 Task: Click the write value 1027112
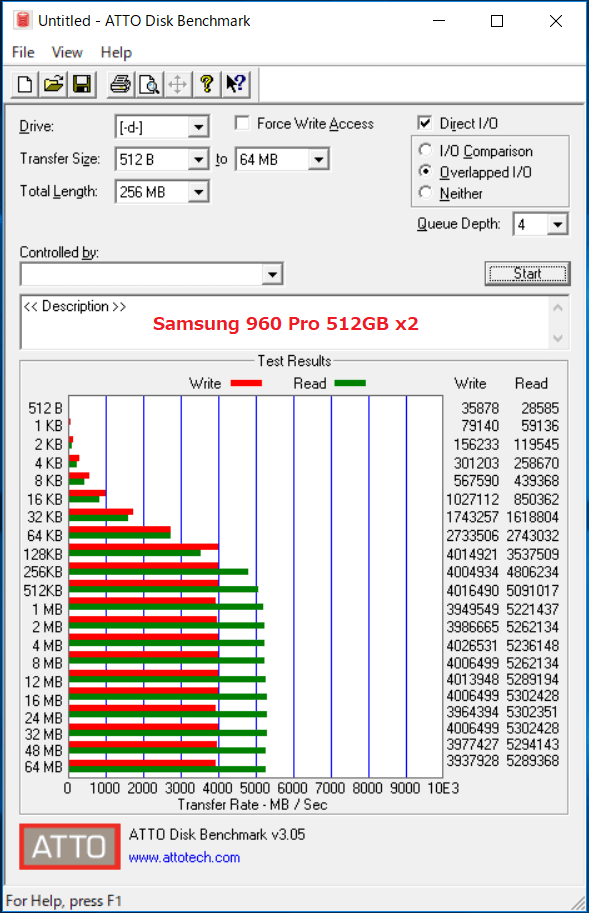[473, 499]
